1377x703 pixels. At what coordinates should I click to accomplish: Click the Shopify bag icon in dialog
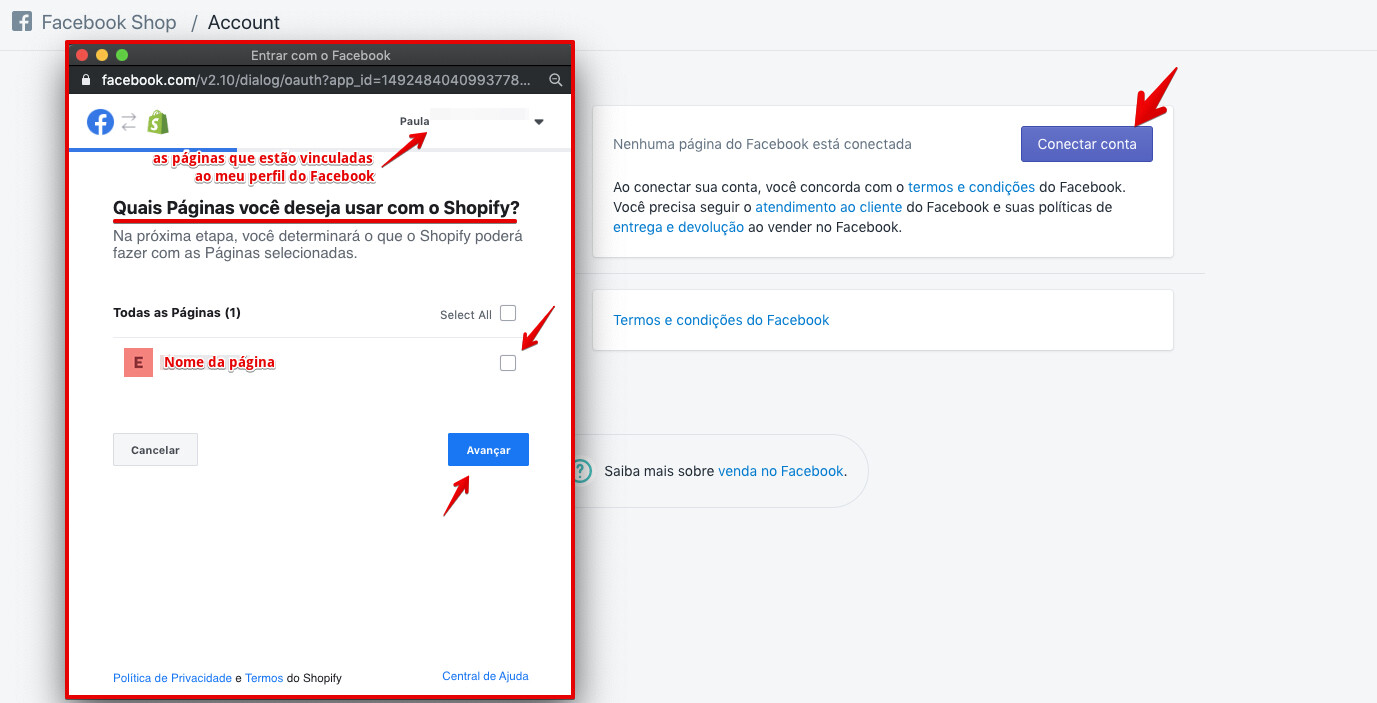(158, 122)
